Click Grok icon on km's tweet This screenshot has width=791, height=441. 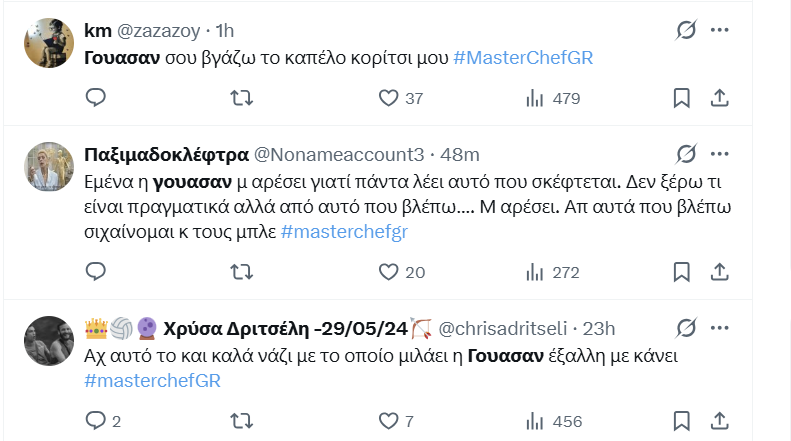pos(685,30)
